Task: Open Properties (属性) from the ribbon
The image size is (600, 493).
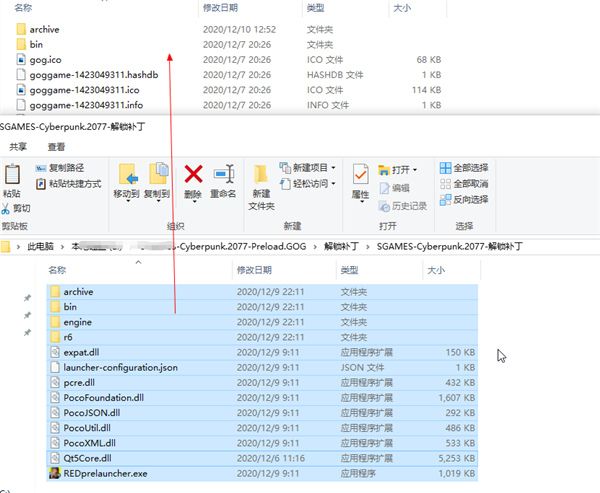Action: (360, 180)
